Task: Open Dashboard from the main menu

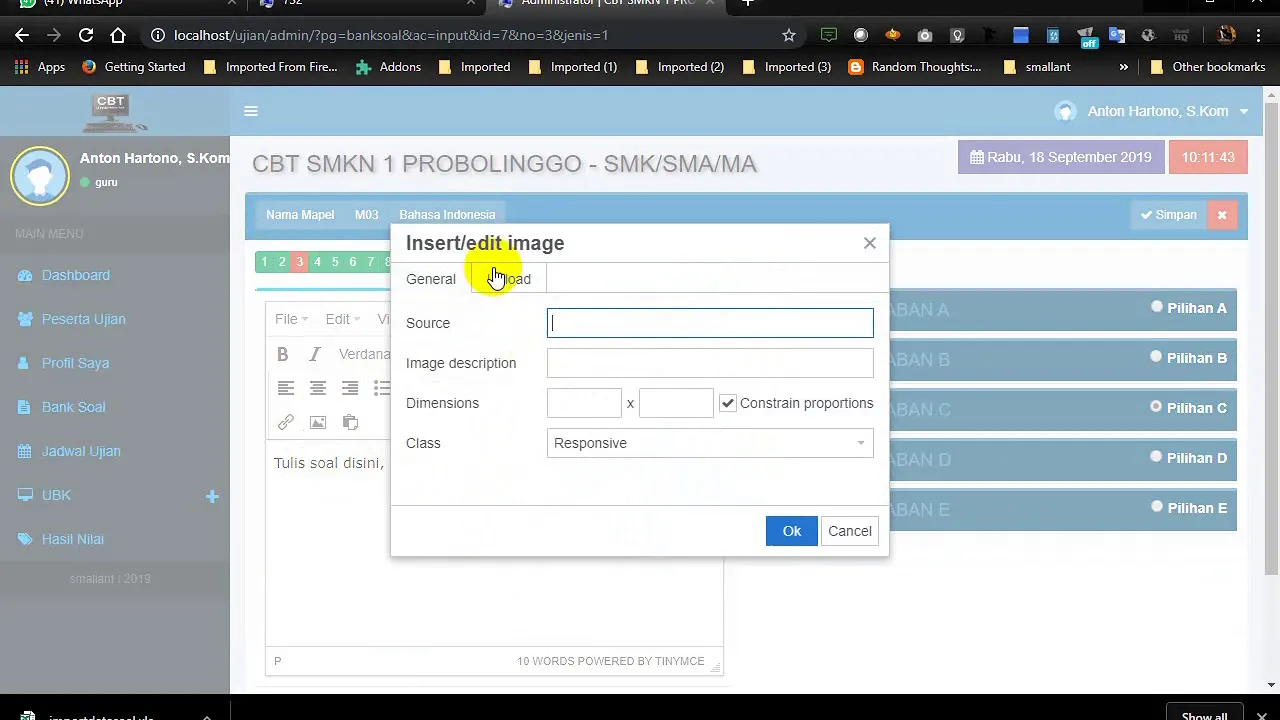Action: 76,275
